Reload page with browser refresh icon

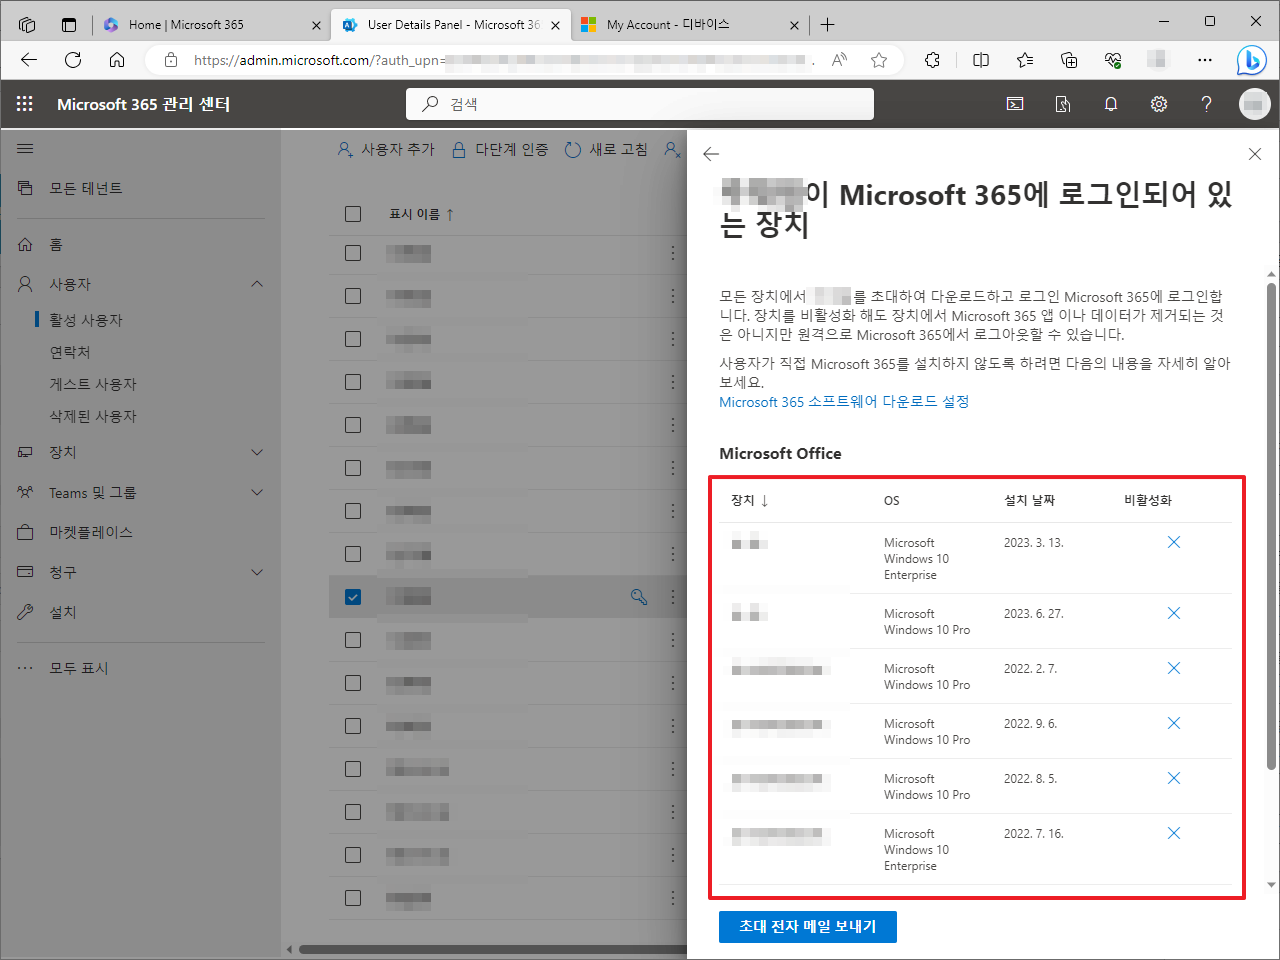pos(73,60)
